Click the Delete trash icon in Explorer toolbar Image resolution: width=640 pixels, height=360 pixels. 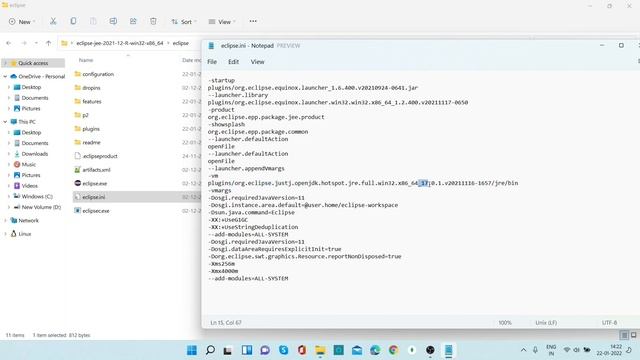pos(153,21)
